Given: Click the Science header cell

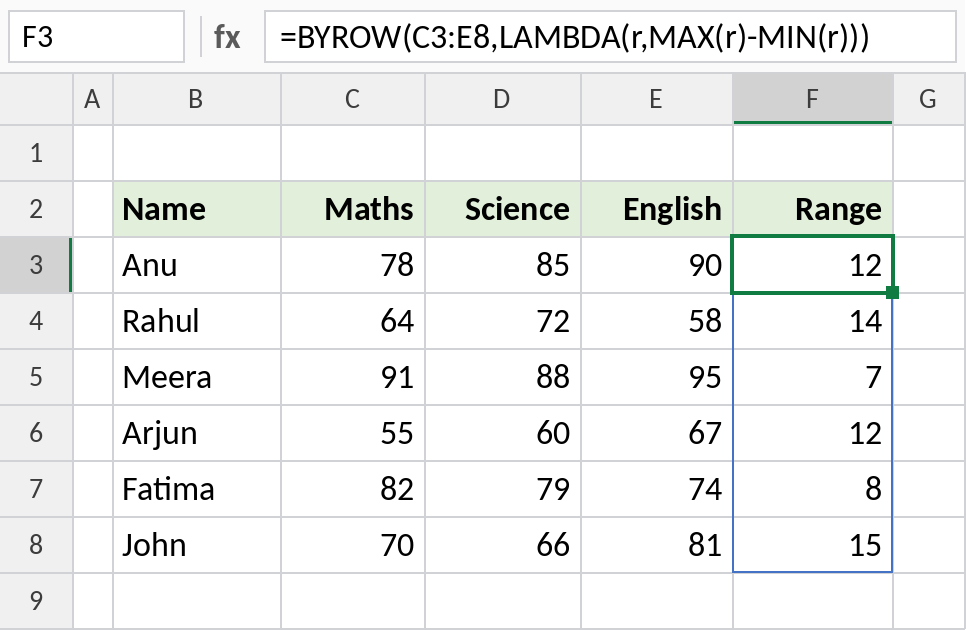Looking at the screenshot, I should pyautogui.click(x=503, y=209).
